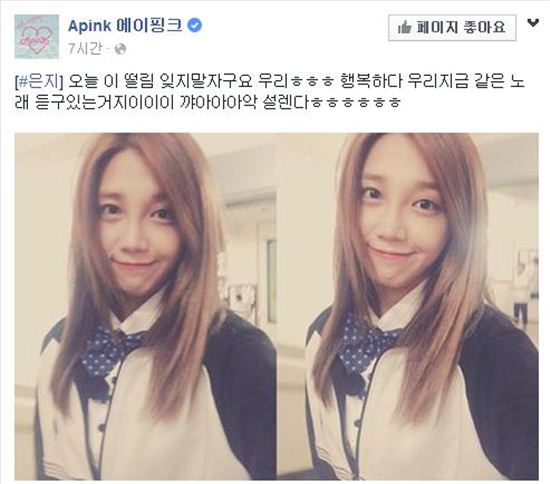Click the word 좋아요 inside the like button
This screenshot has height=484, width=550.
coord(484,27)
